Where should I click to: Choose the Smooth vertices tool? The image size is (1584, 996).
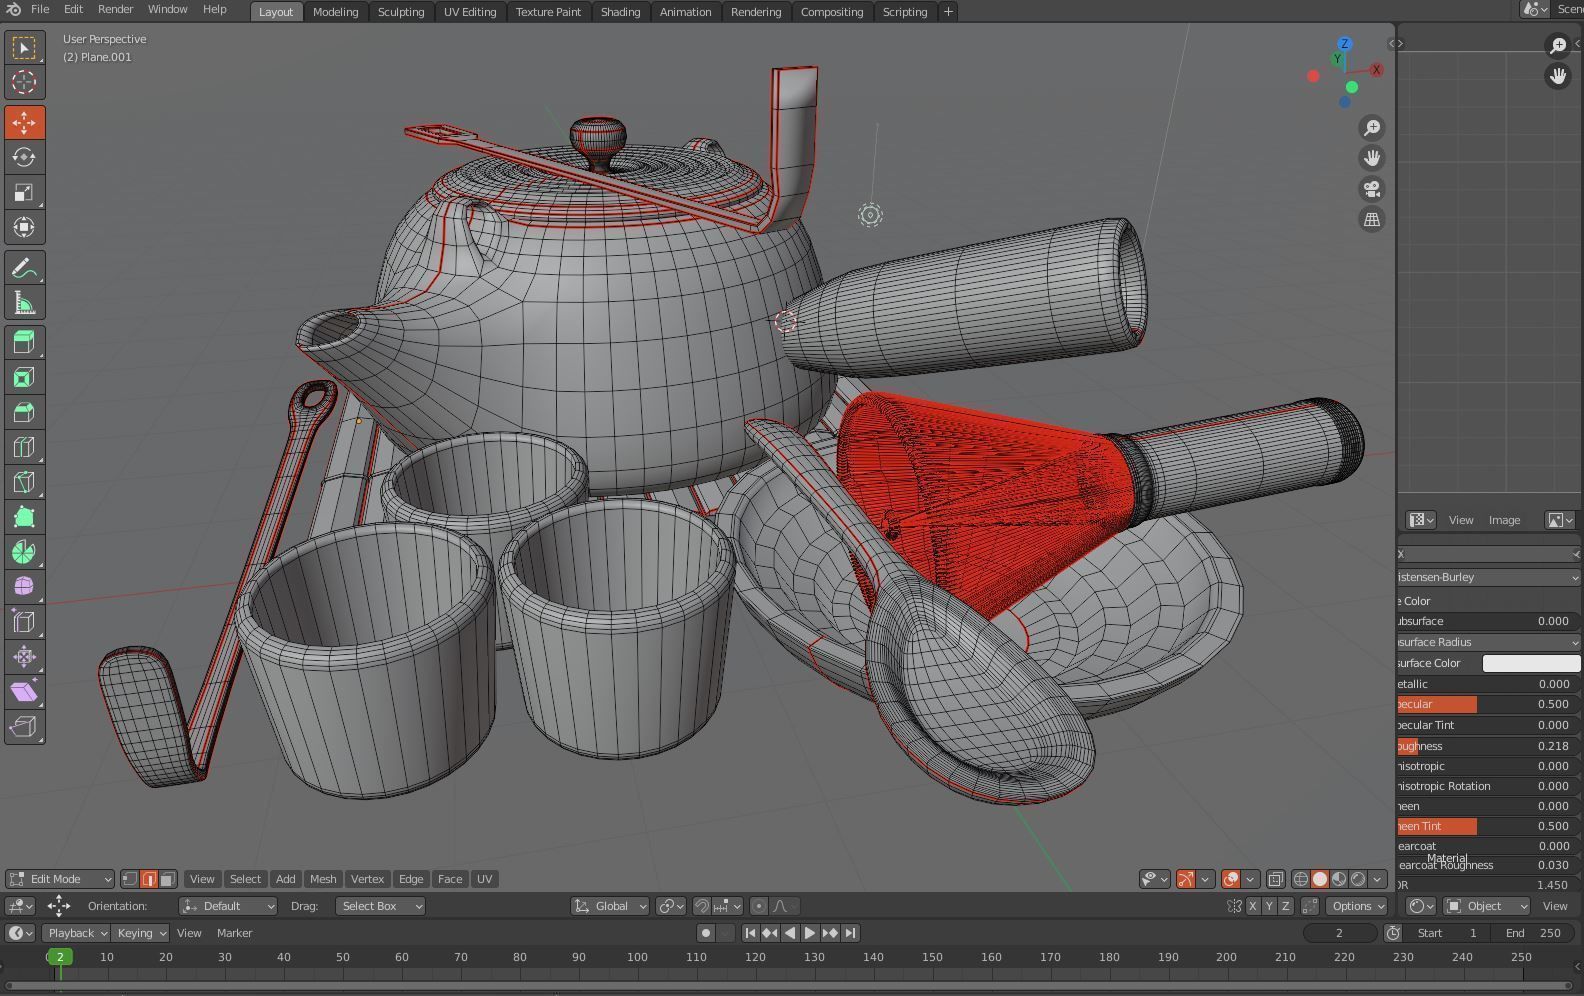[x=24, y=587]
